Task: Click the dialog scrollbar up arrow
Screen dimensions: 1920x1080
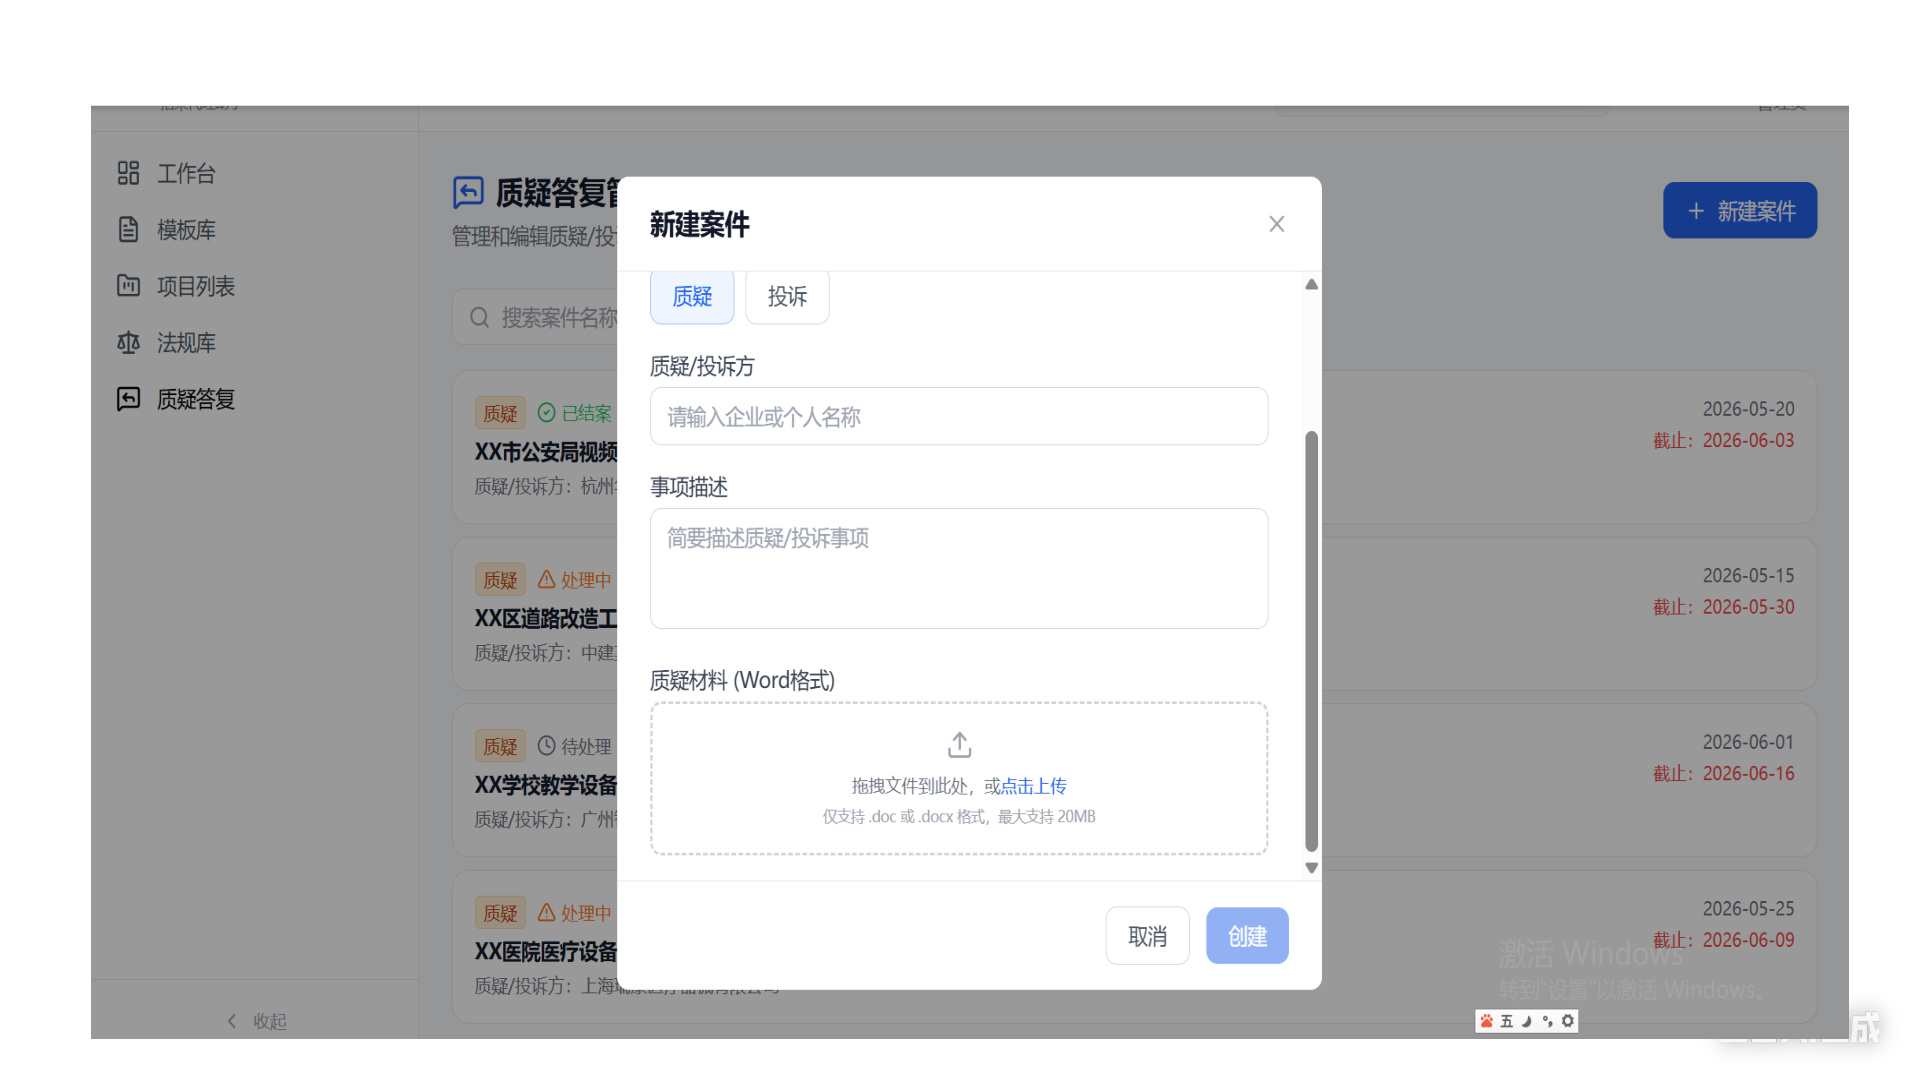Action: point(1311,285)
